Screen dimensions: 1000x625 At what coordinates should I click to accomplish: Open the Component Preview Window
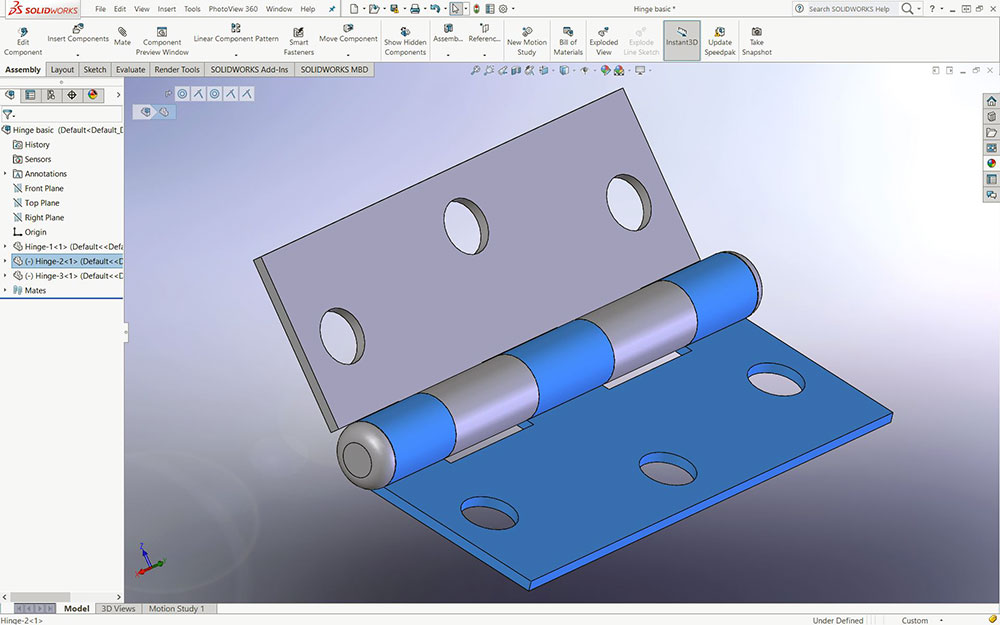(x=162, y=32)
